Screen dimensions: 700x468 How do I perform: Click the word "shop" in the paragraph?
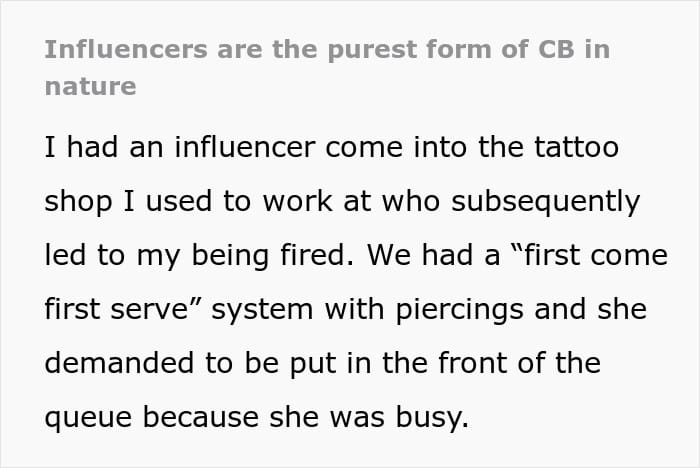(82, 201)
